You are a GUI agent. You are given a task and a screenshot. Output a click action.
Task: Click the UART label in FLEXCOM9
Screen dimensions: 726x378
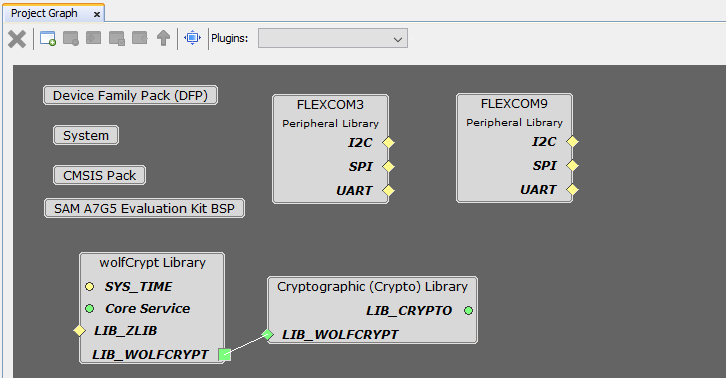[x=538, y=190]
